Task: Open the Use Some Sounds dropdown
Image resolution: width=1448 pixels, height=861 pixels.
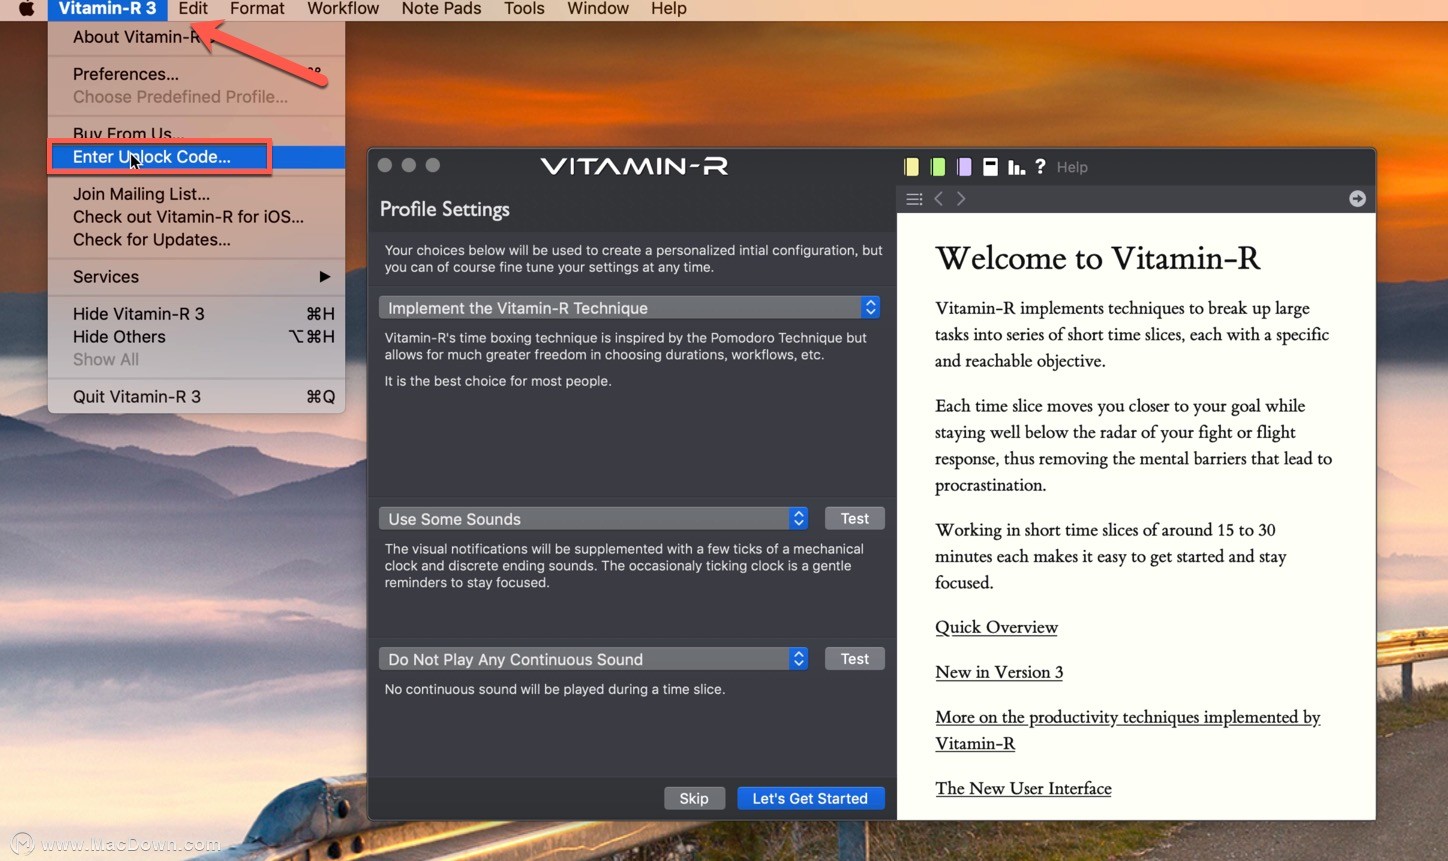Action: coord(594,518)
